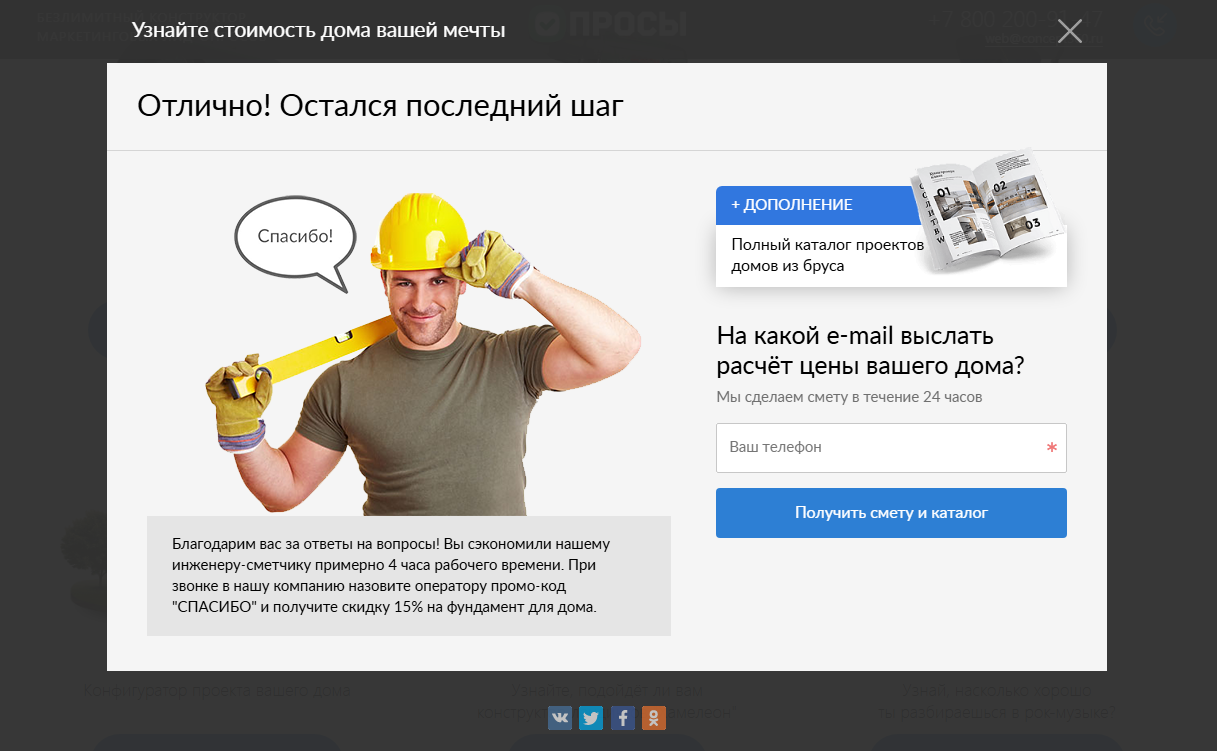Click the '+ ДОПОЛНЕНИЕ' label
This screenshot has height=751, width=1217.
792,205
